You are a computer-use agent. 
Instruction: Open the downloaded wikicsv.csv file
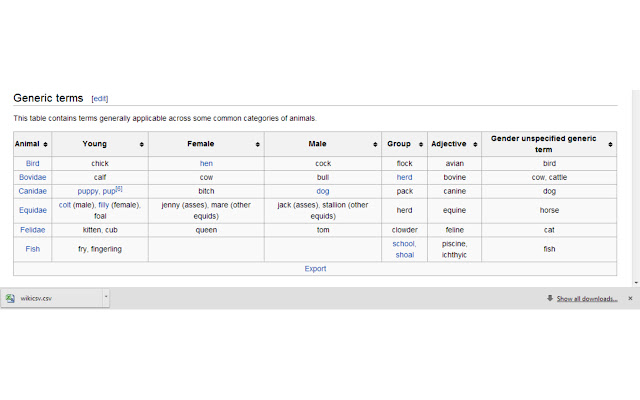[x=52, y=298]
